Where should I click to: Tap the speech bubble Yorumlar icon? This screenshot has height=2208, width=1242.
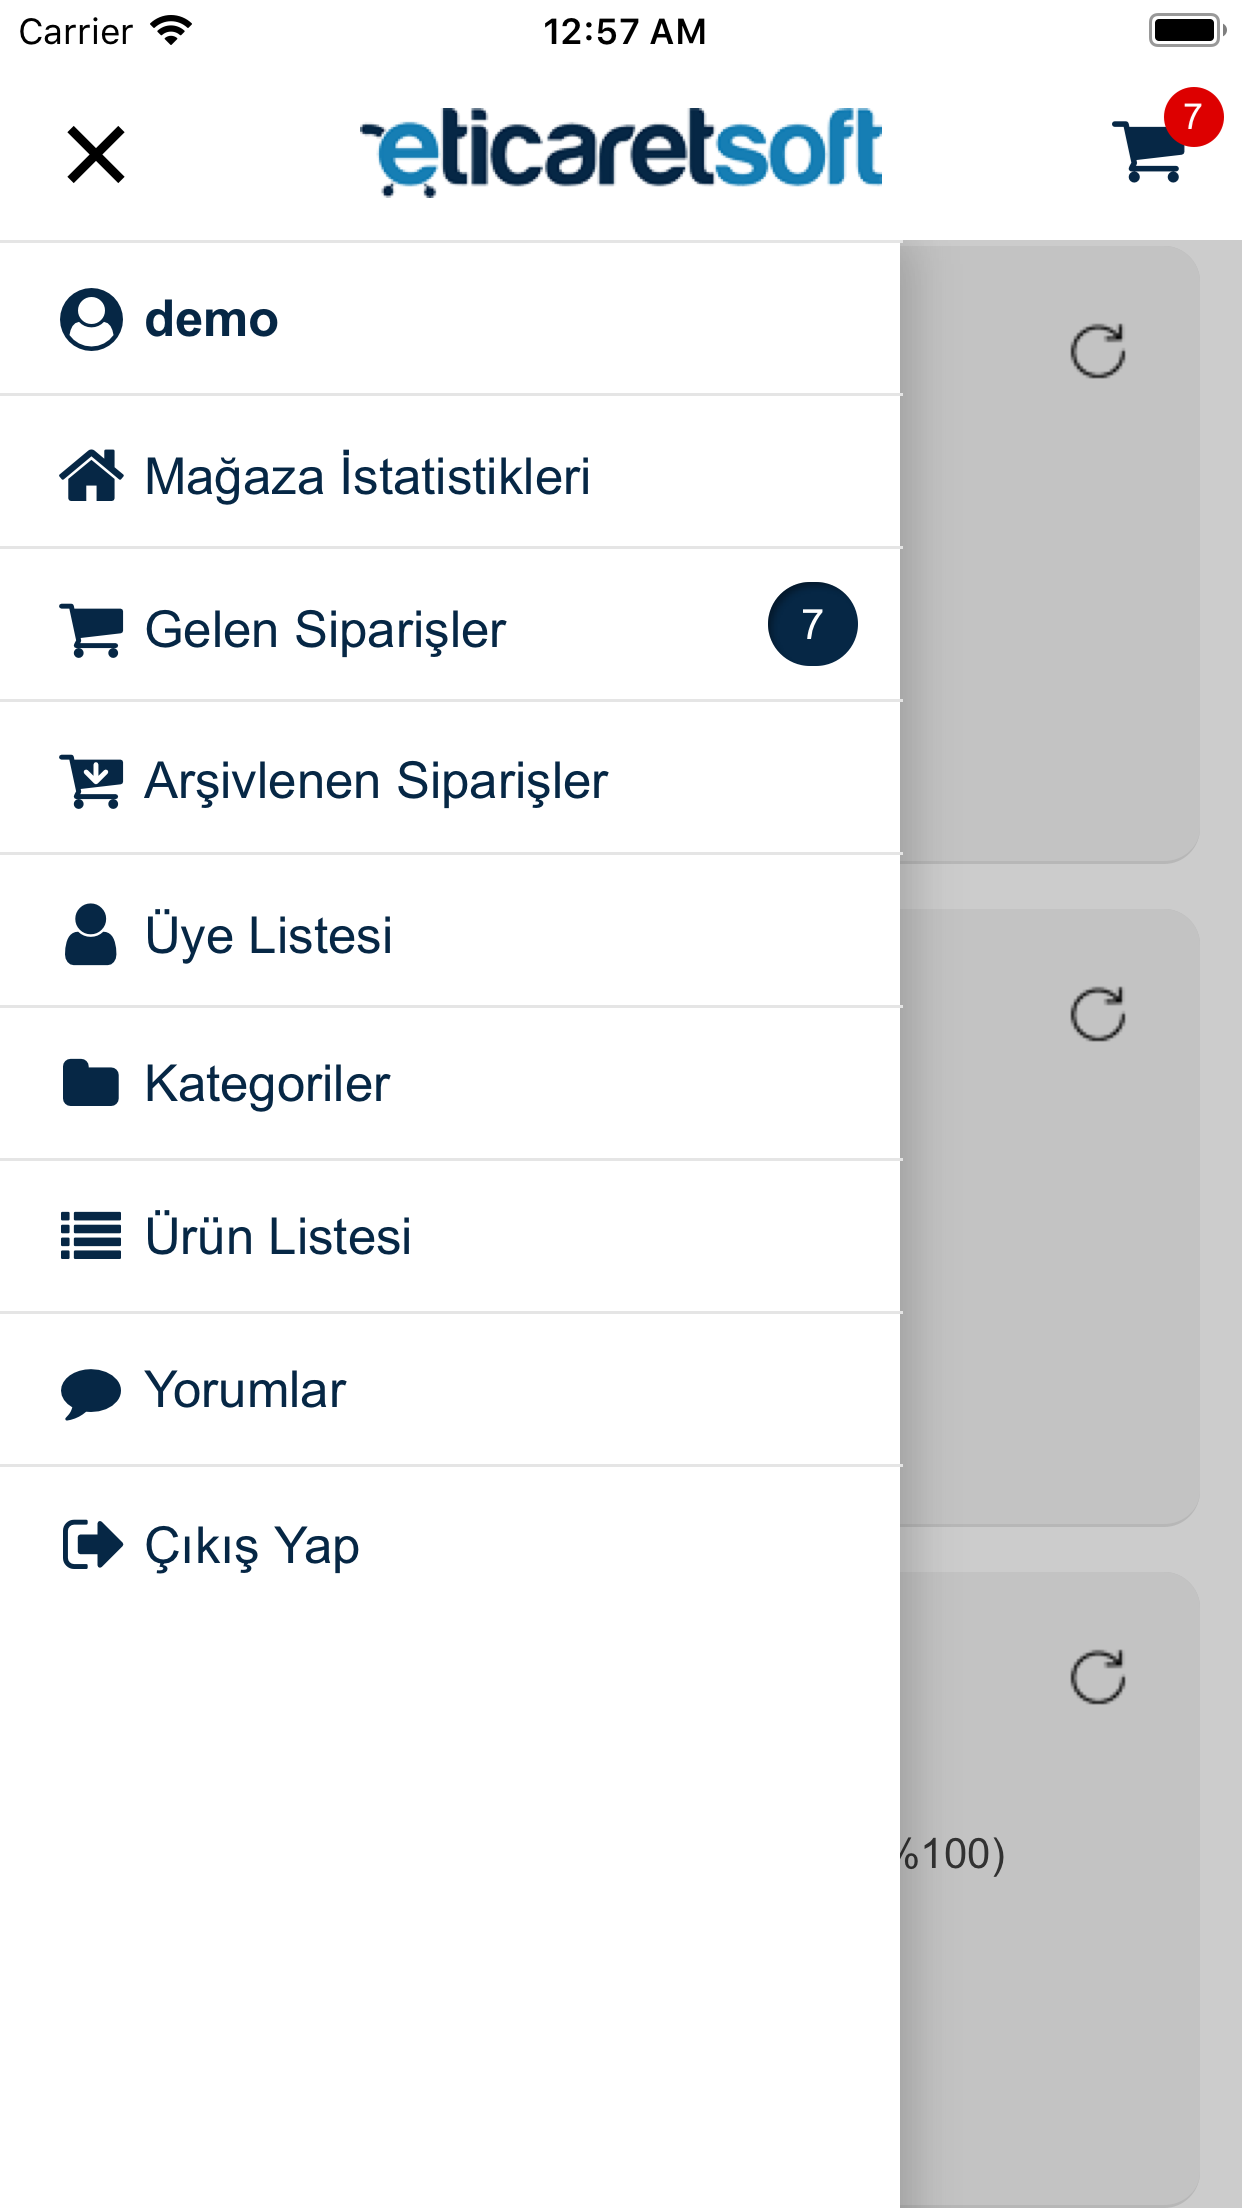pyautogui.click(x=91, y=1392)
